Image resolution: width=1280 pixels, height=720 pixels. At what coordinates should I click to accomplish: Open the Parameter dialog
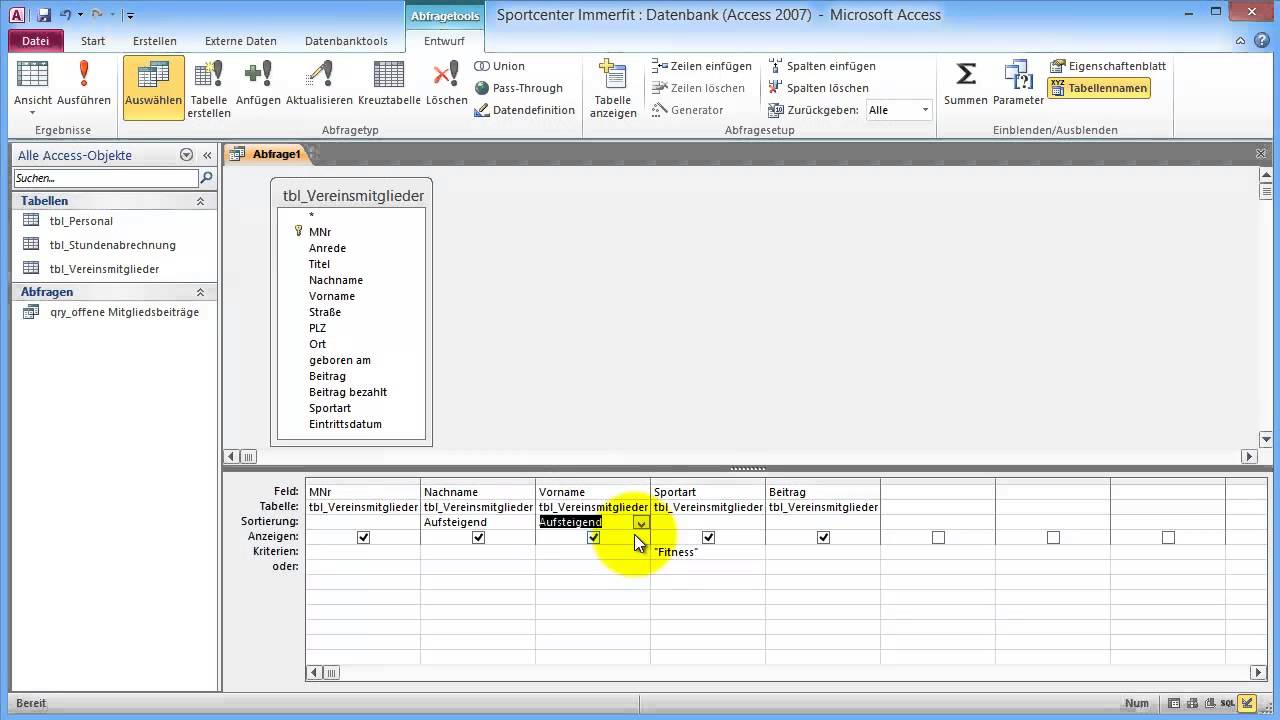click(x=1018, y=84)
